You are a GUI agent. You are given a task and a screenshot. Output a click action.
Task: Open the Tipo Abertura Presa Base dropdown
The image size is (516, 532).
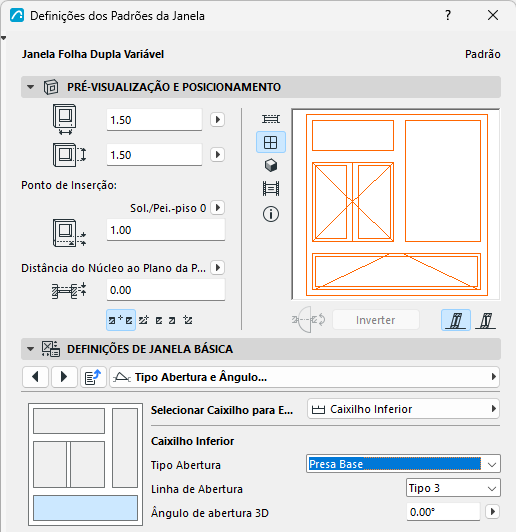(x=403, y=464)
